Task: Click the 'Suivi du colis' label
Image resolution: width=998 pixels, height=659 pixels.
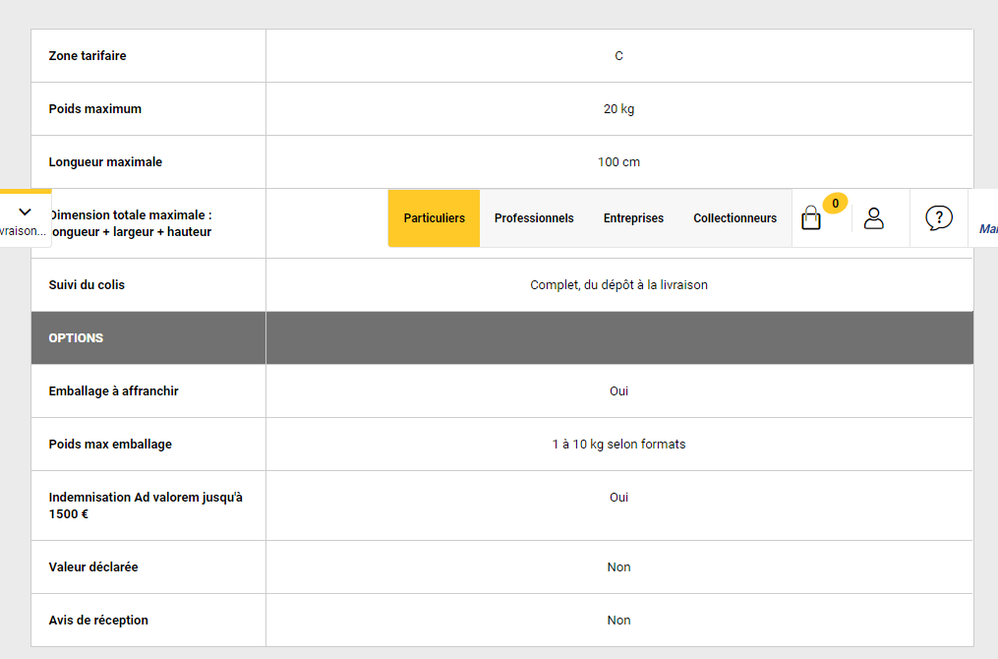Action: [x=87, y=285]
